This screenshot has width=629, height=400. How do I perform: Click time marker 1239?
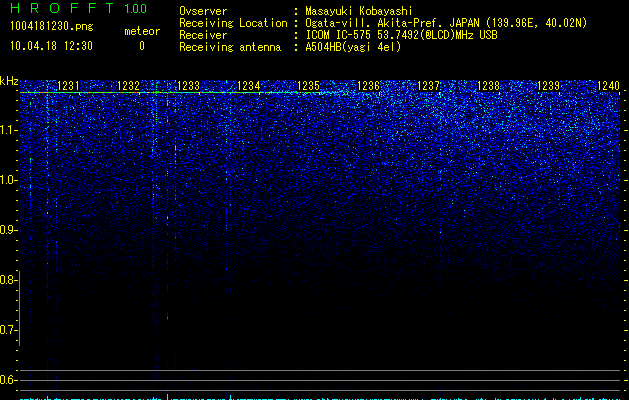point(548,86)
